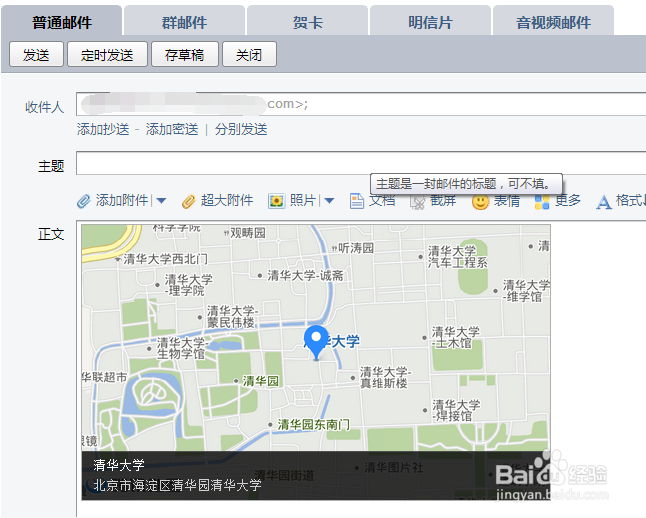Switch to the 普通邮件 tab
The width and height of the screenshot is (646, 518).
[61, 21]
